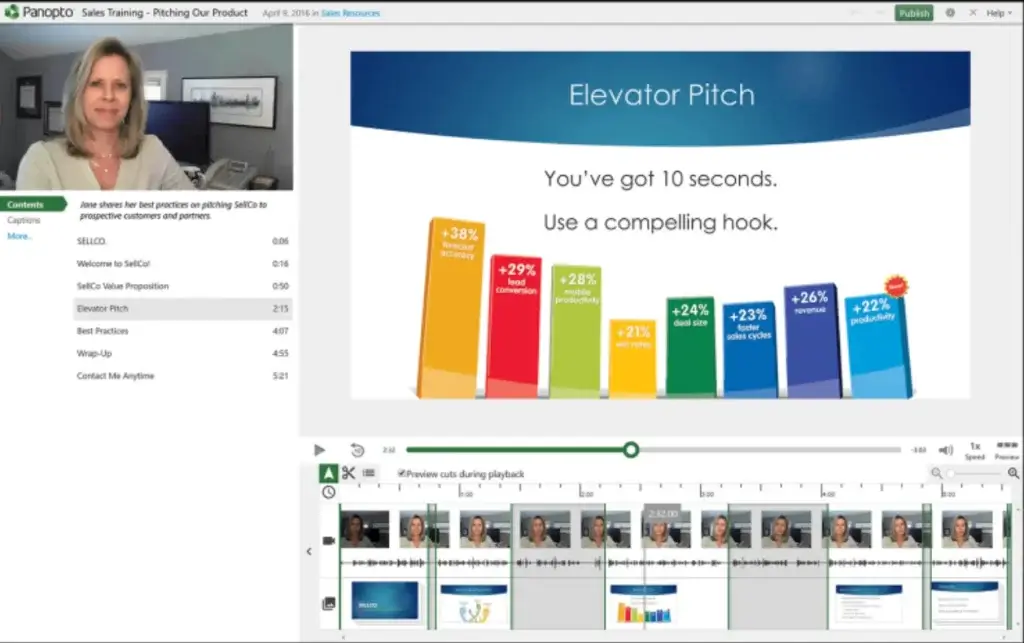Click the playback progress slider handle
Viewport: 1024px width, 643px height.
point(630,450)
